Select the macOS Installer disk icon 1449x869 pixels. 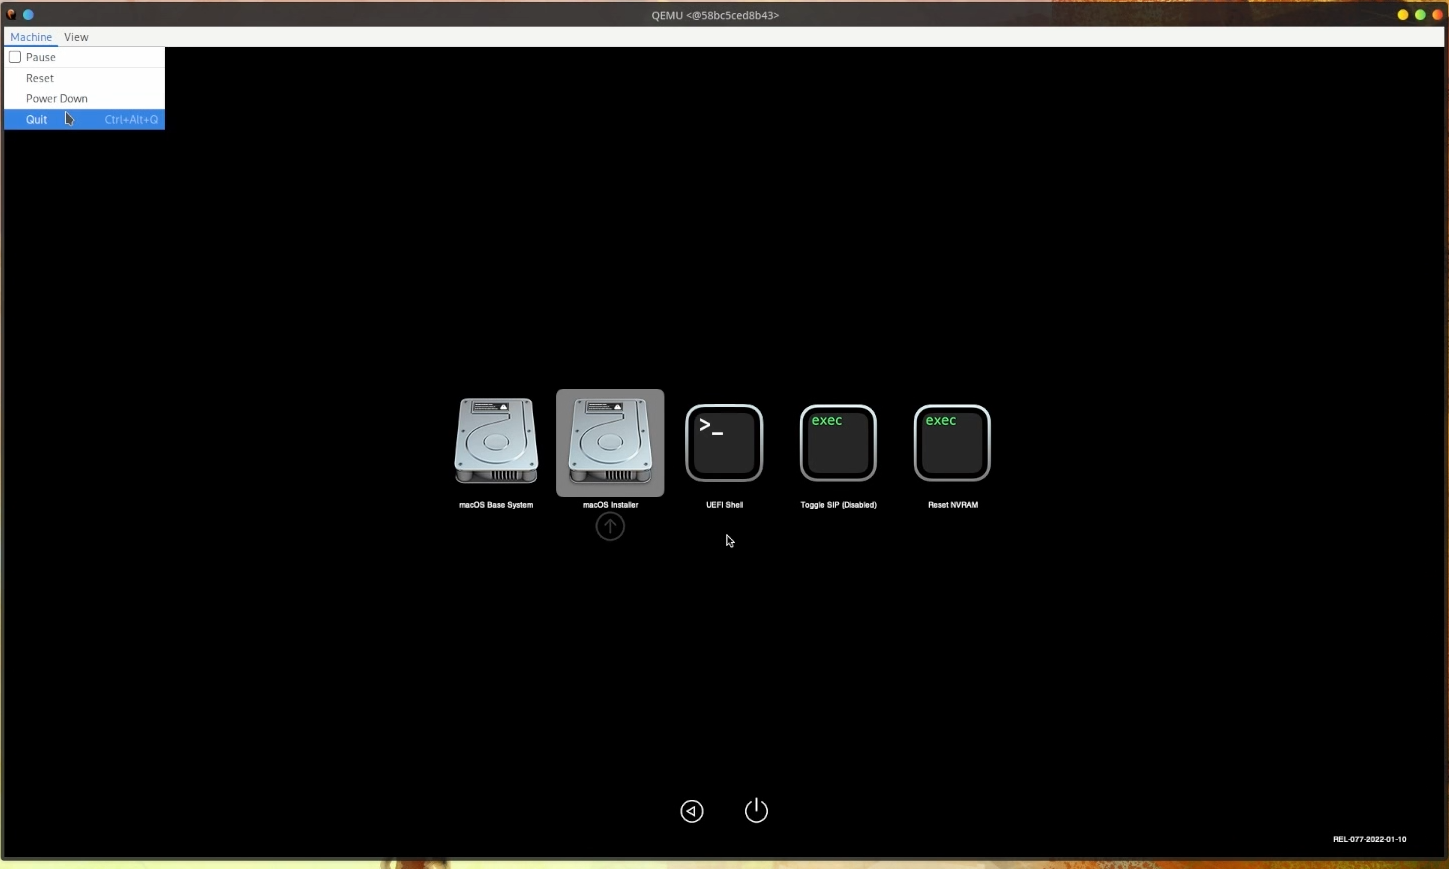pyautogui.click(x=610, y=442)
